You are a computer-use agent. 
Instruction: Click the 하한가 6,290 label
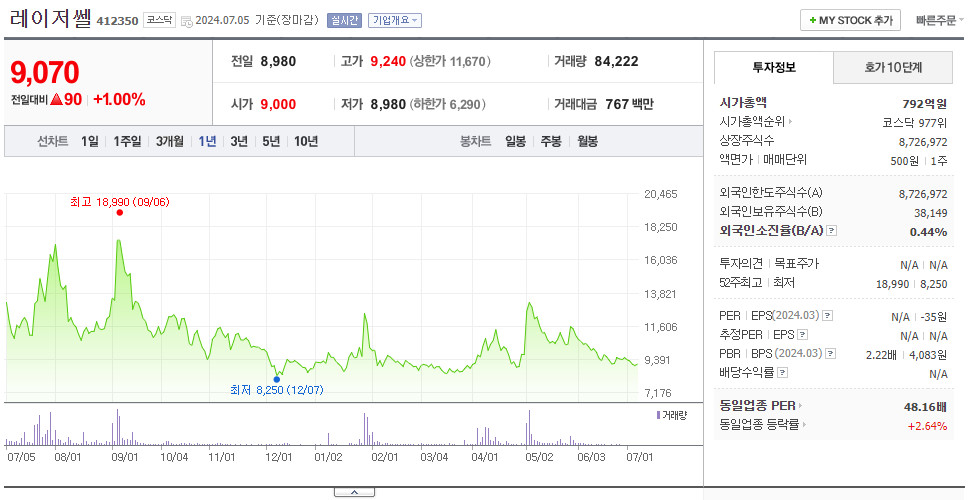tap(448, 105)
